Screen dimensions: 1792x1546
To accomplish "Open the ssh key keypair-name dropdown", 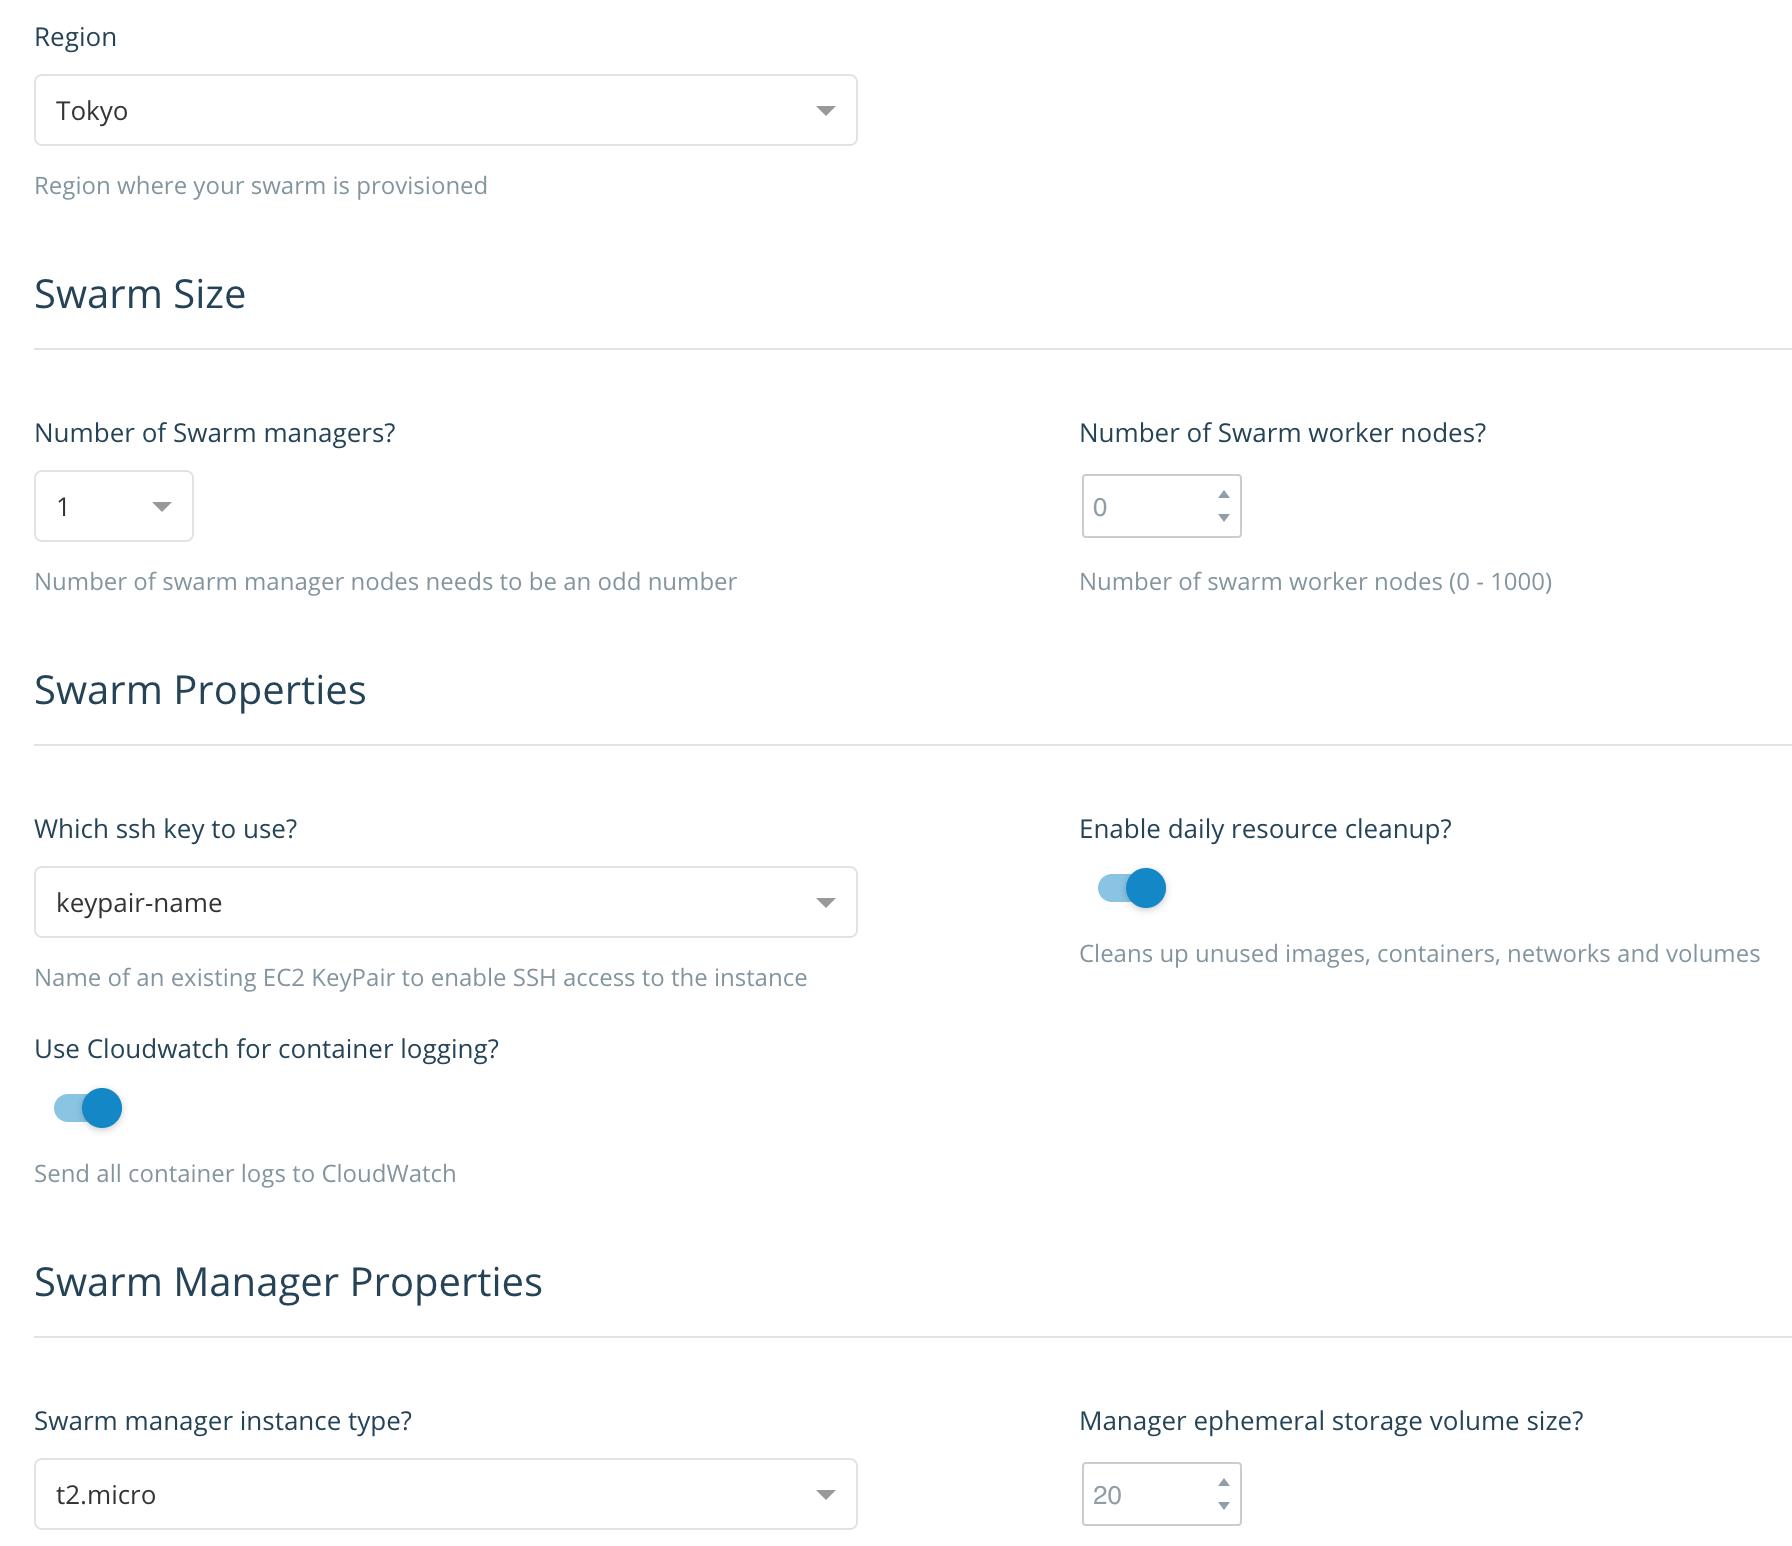I will click(446, 902).
